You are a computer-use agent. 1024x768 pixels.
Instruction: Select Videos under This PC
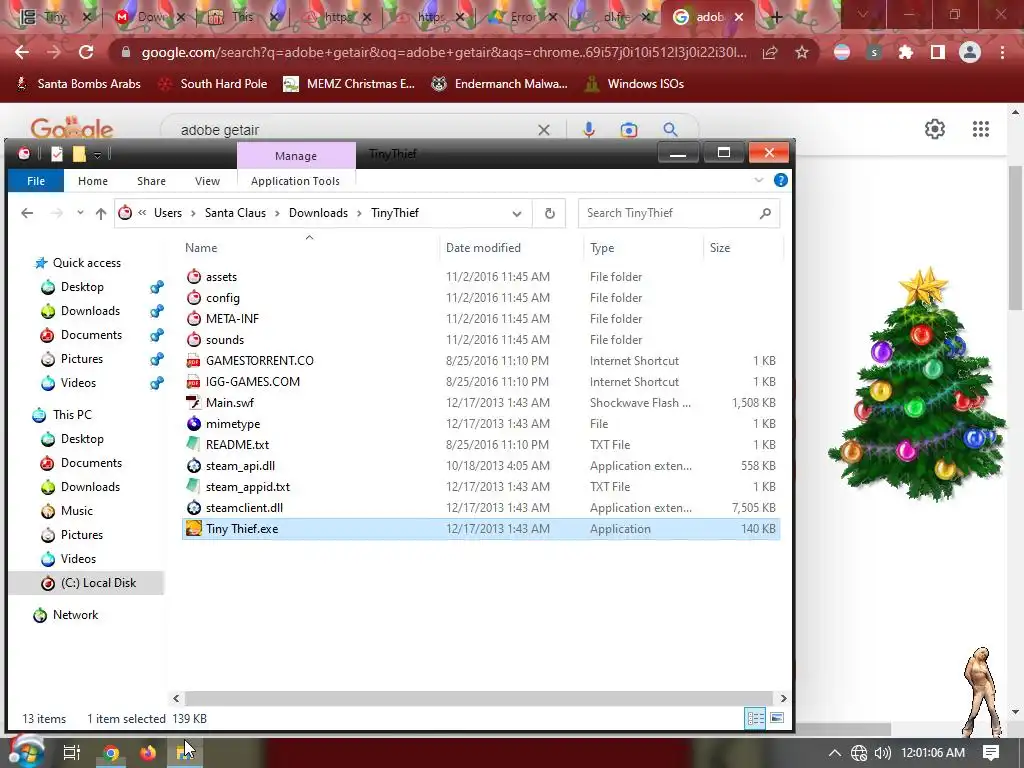[78, 558]
